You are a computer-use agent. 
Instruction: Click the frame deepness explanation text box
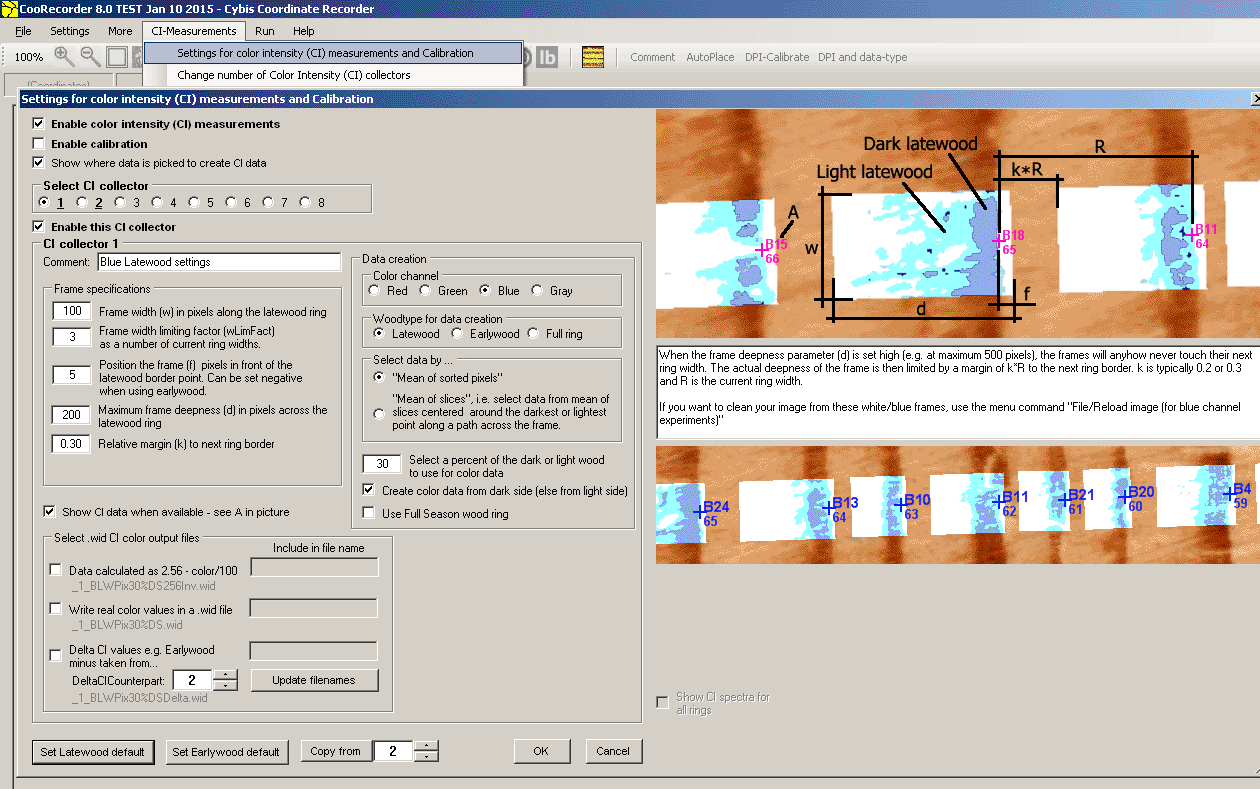(x=958, y=392)
